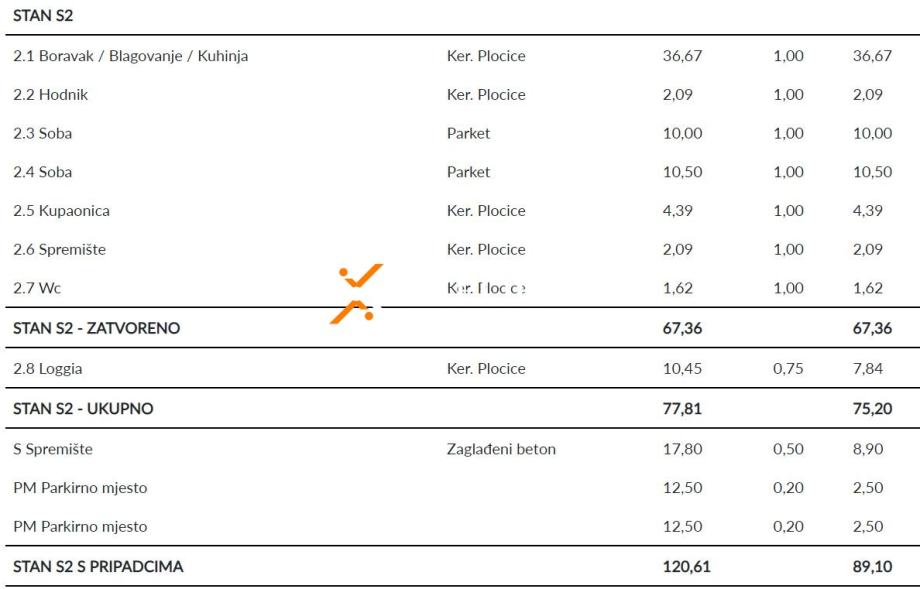Click the "2.6 Spremište" row label

pyautogui.click(x=59, y=250)
